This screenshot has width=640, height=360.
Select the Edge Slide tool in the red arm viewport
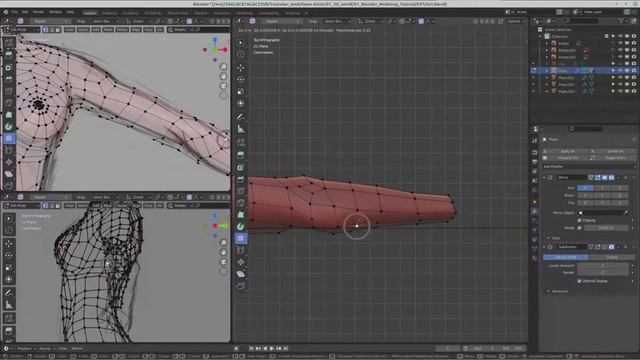[x=241, y=250]
